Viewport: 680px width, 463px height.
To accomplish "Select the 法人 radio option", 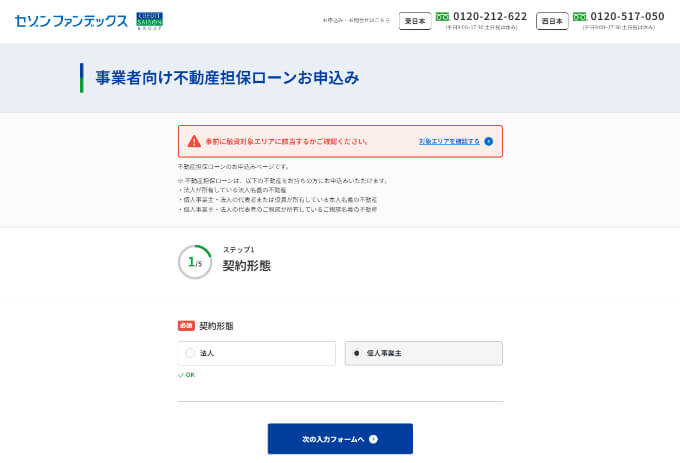I will [257, 353].
